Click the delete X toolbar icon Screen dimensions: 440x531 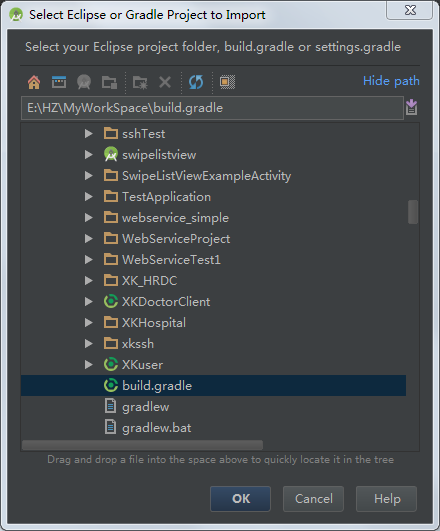165,82
